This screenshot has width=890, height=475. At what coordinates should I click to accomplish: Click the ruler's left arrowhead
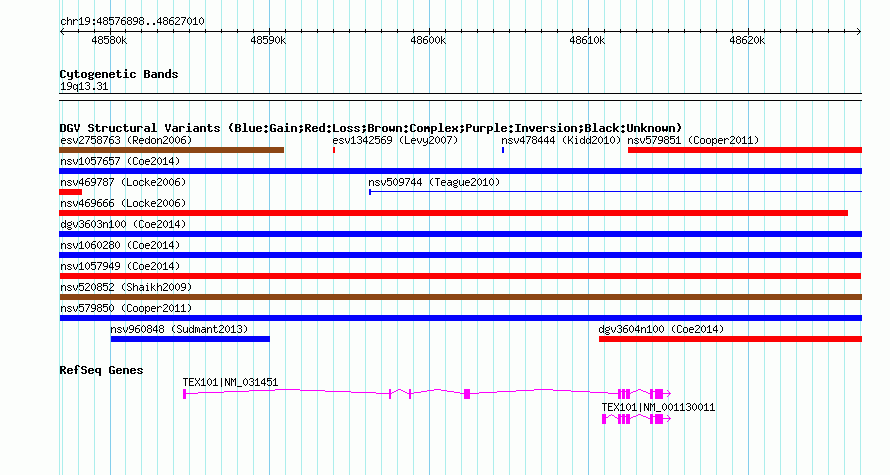(x=62, y=32)
